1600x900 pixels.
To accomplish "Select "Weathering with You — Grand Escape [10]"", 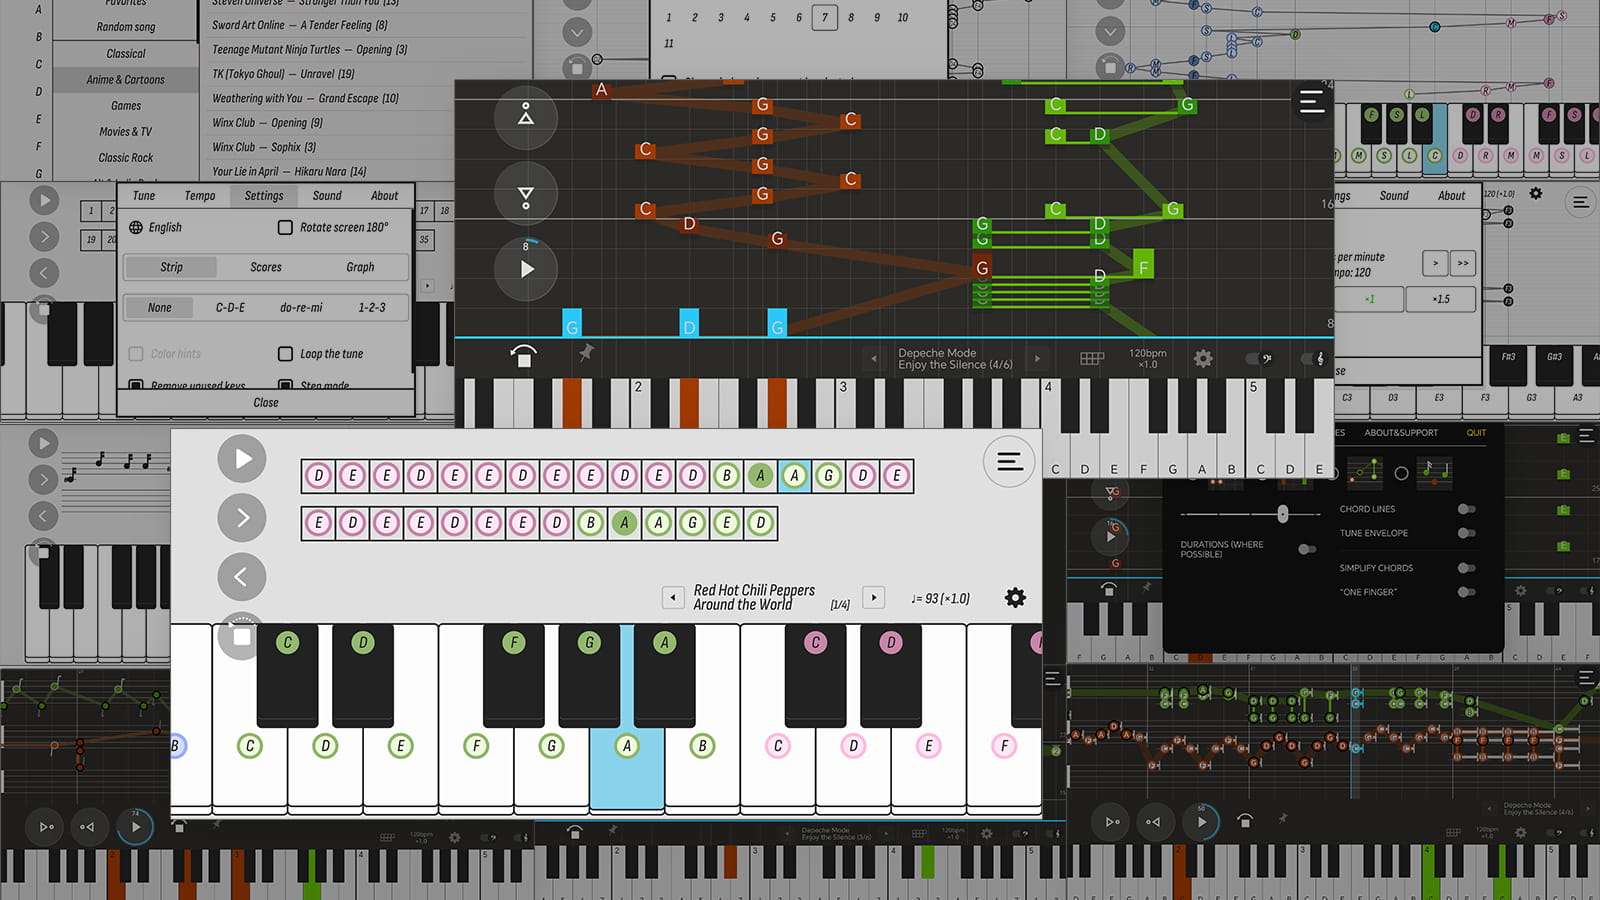I will coord(305,98).
